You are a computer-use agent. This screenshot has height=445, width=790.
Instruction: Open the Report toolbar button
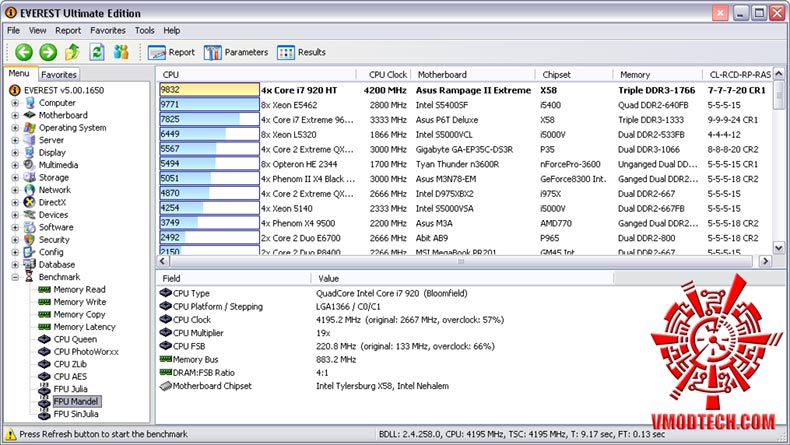point(171,52)
